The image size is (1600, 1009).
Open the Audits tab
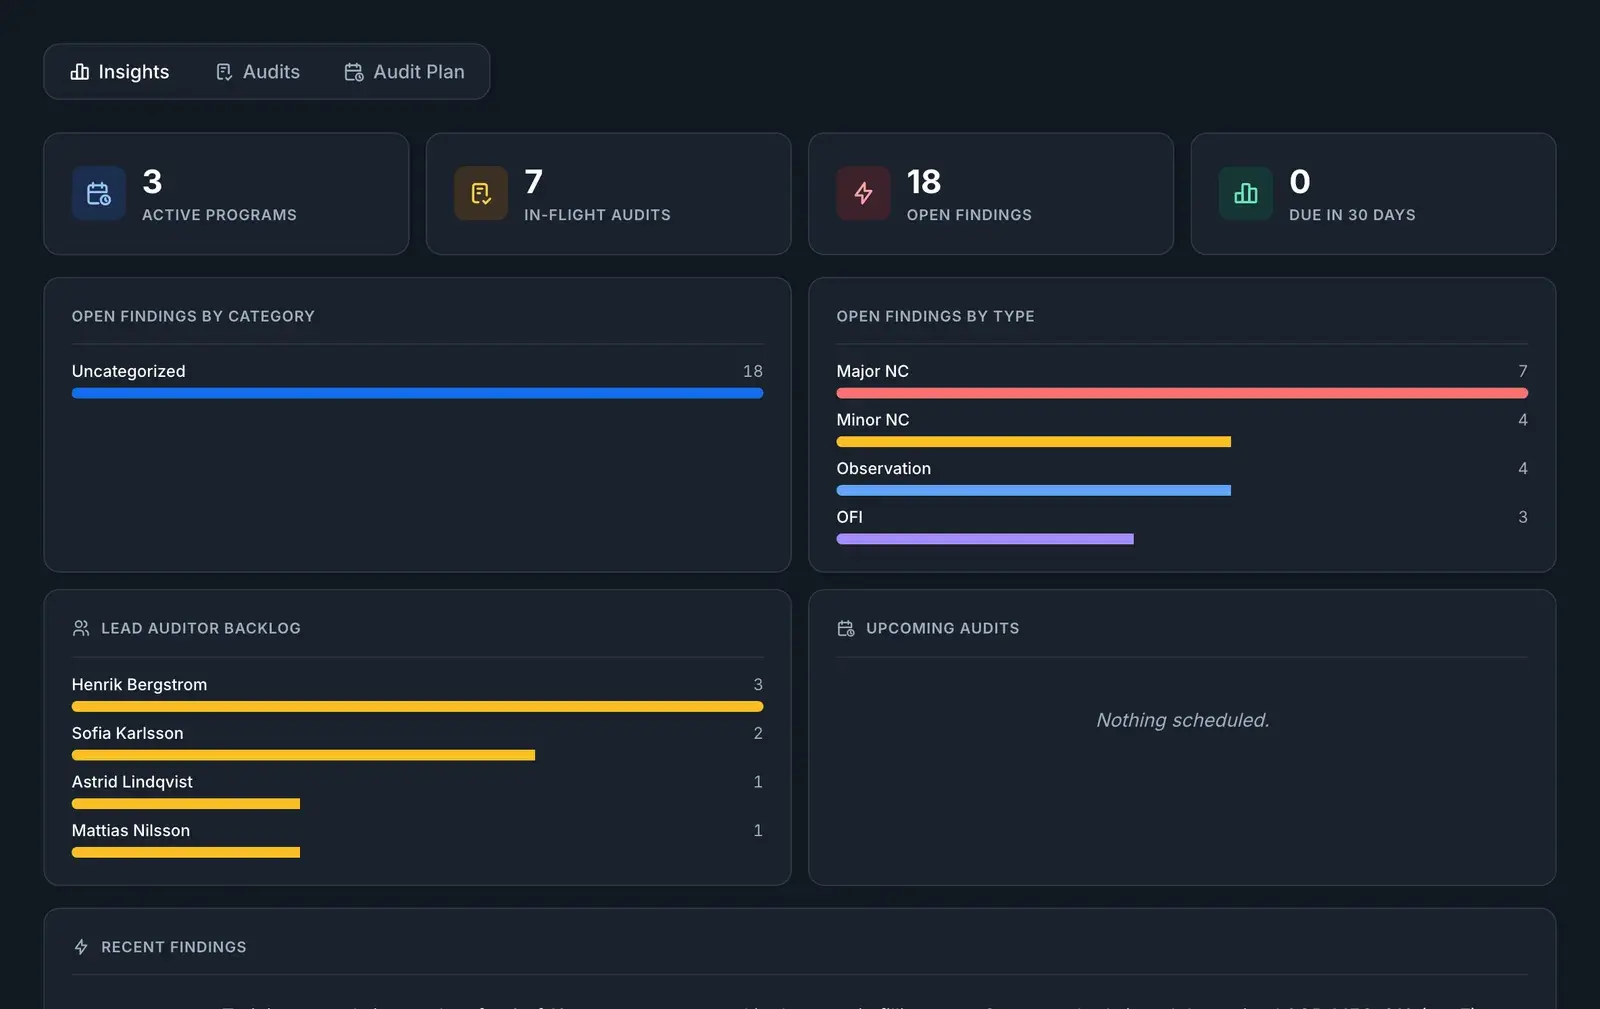coord(258,72)
